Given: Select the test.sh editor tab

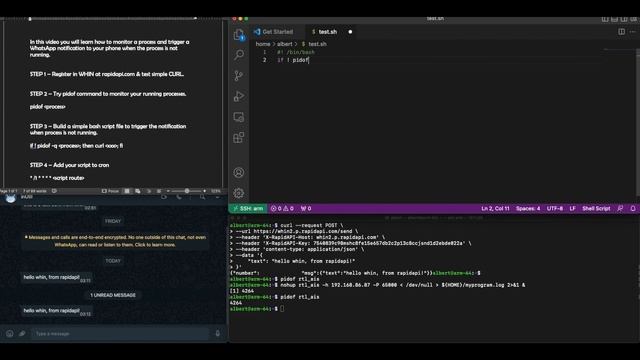Looking at the screenshot, I should (328, 32).
